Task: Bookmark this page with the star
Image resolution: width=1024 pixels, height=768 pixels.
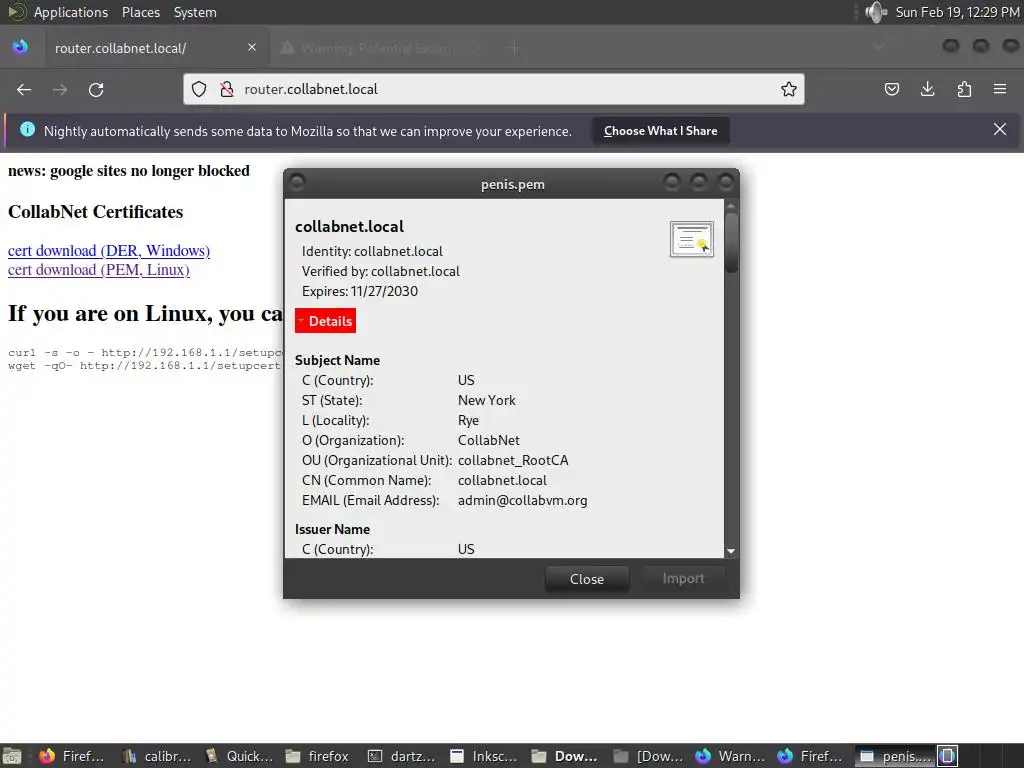Action: (x=788, y=89)
